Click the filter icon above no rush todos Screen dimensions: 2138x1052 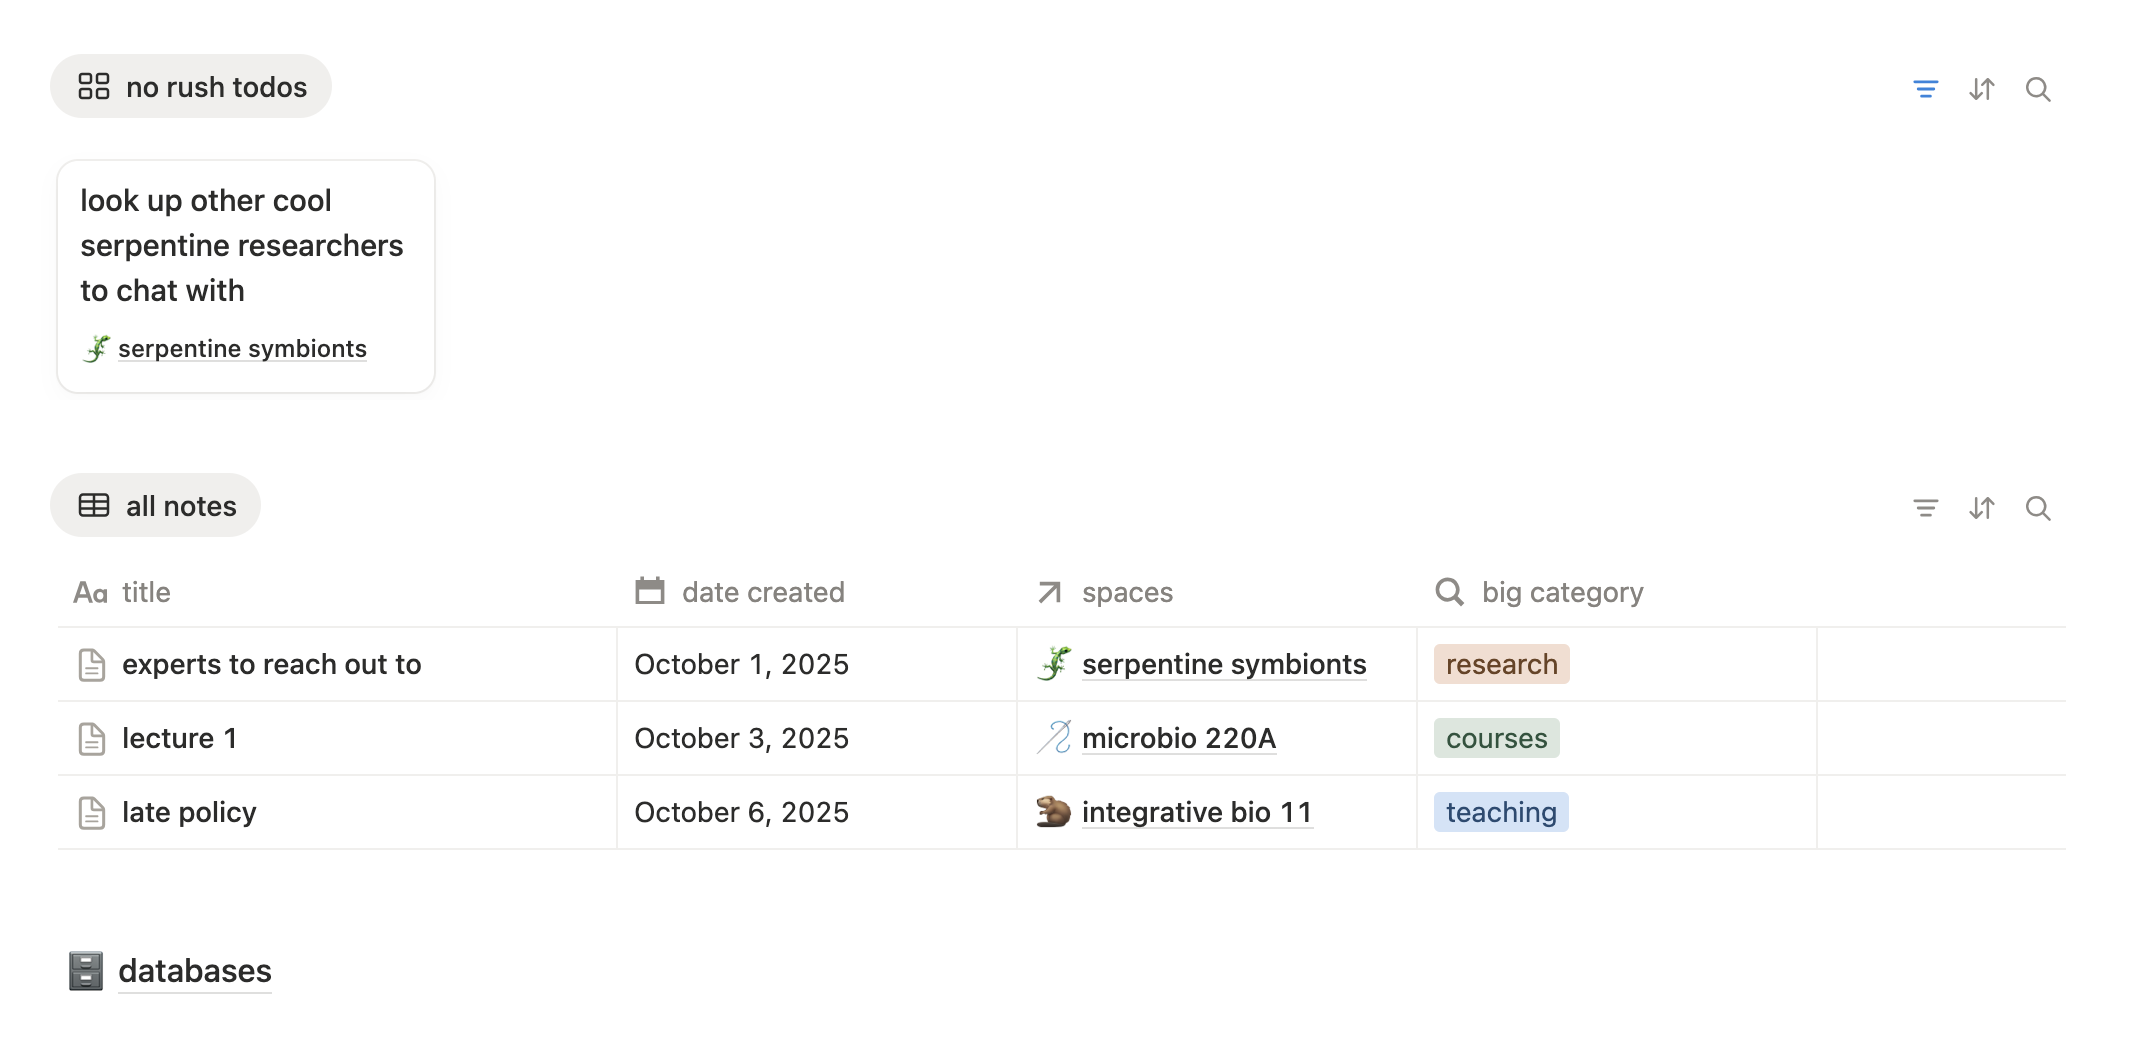pos(1926,89)
